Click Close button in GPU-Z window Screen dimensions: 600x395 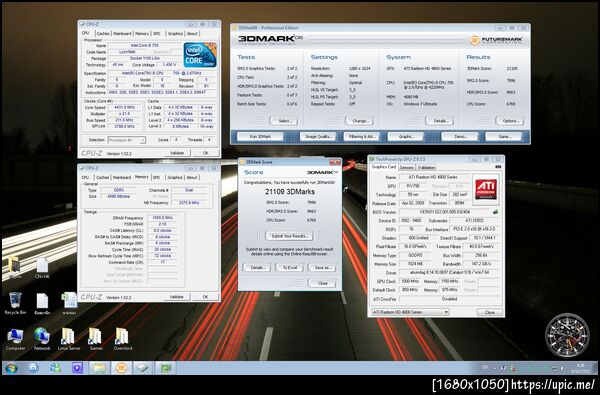[489, 312]
